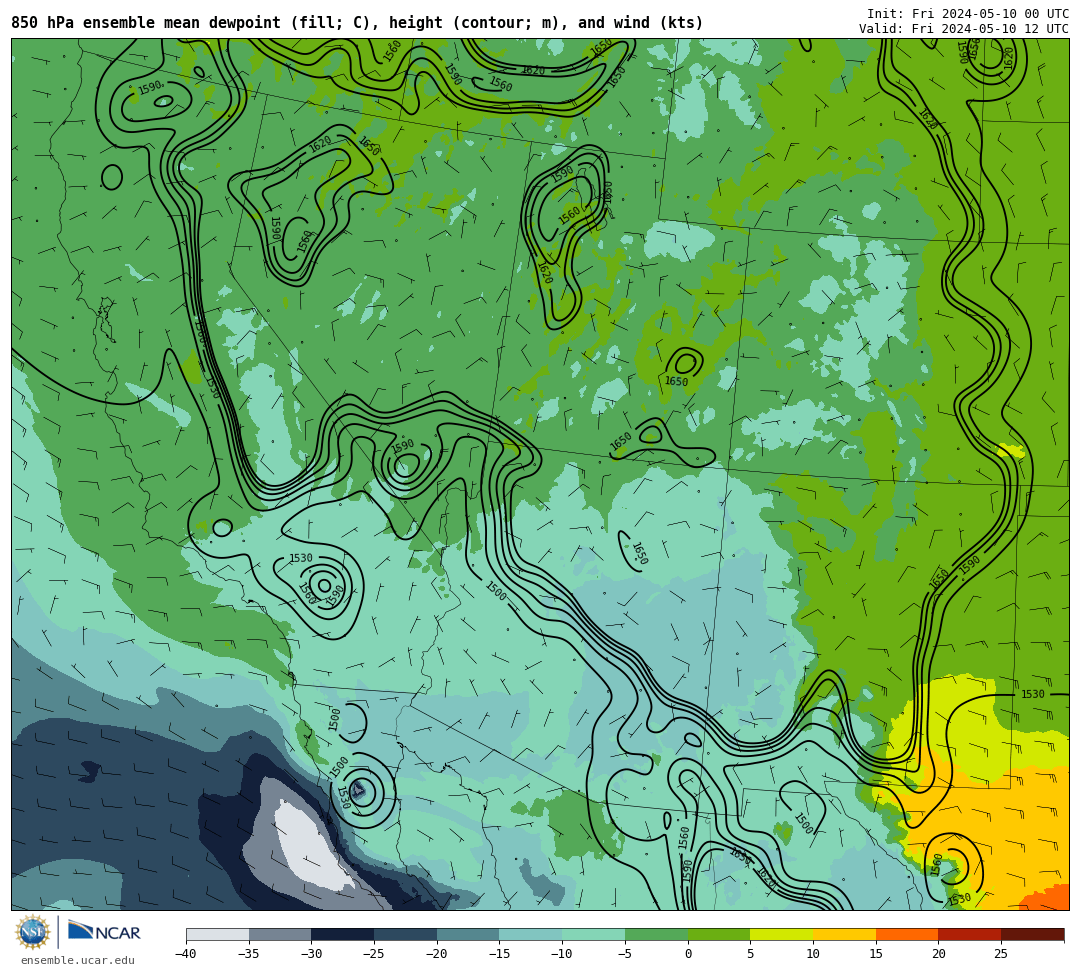1080x973 pixels.
Task: Pick the slate gray -35 to -30 swatch
Action: pos(280,934)
